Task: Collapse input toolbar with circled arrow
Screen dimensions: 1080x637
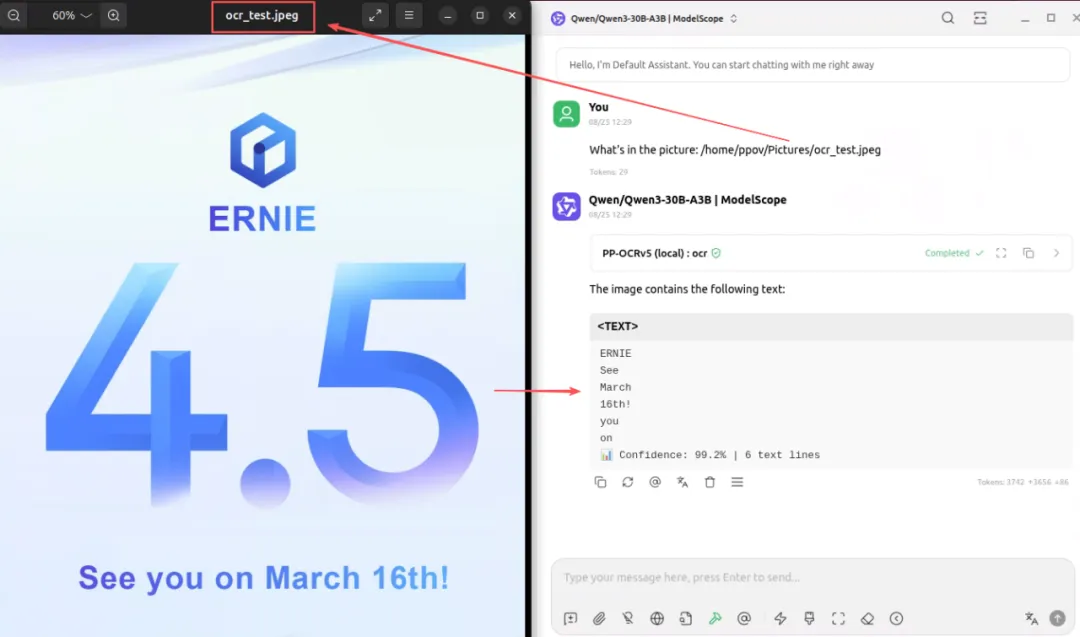Action: coord(896,618)
